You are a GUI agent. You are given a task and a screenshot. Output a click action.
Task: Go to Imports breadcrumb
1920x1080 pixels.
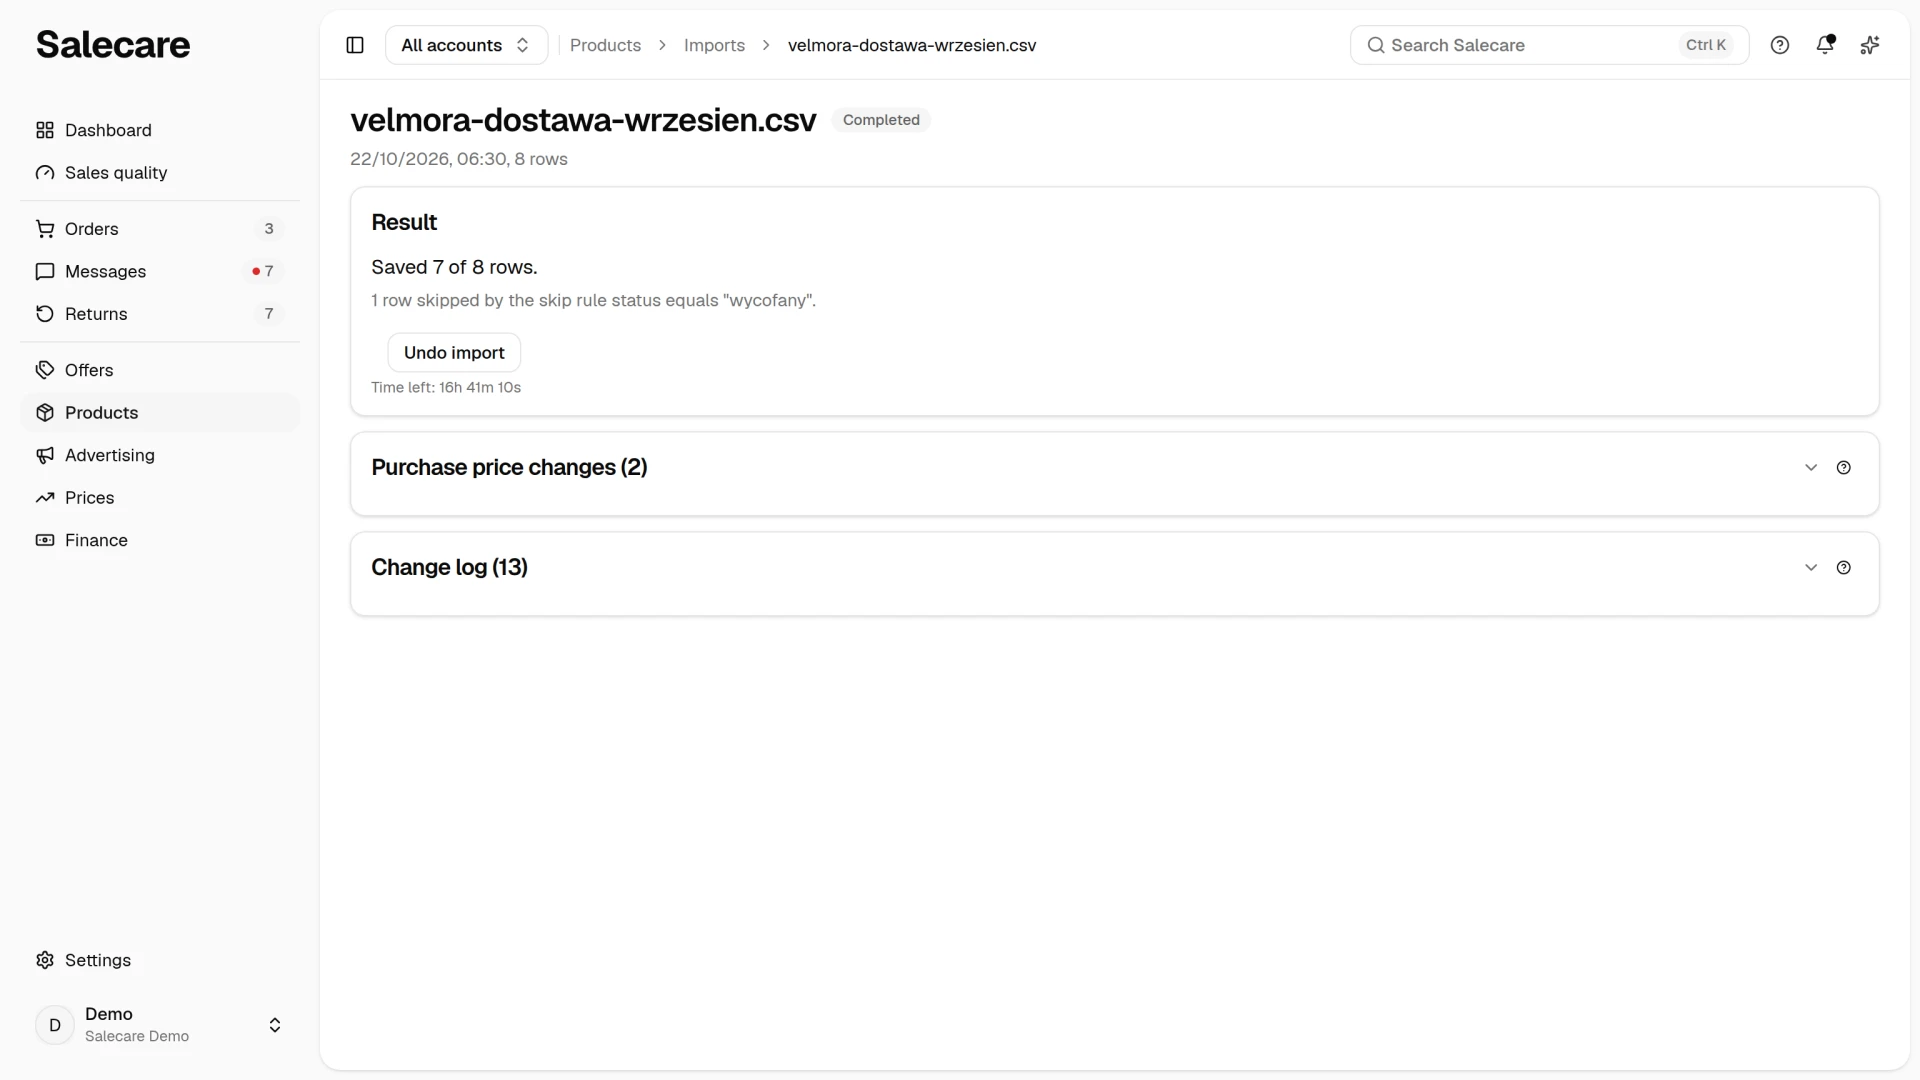click(714, 45)
